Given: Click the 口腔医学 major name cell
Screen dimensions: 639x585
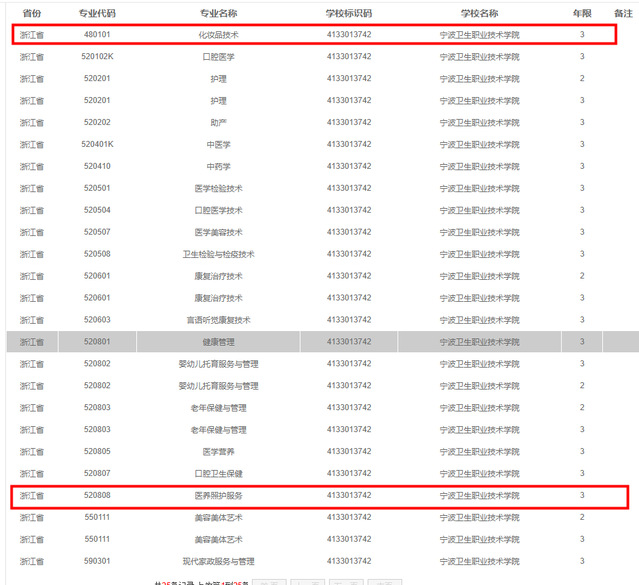Looking at the screenshot, I should (x=218, y=57).
